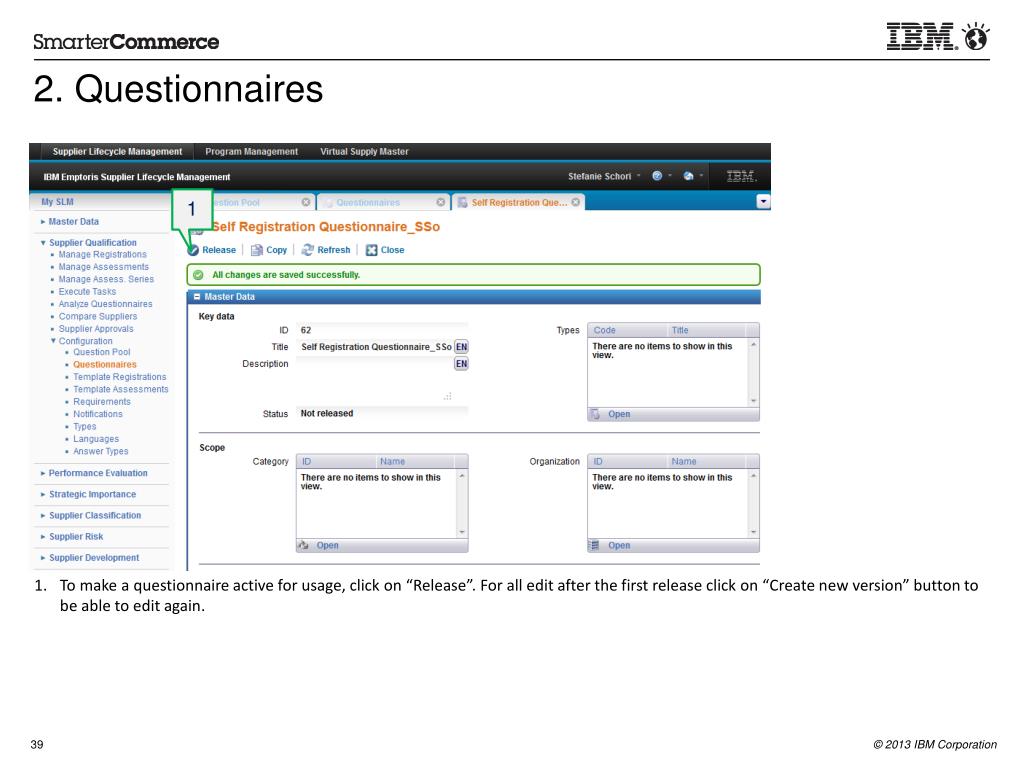Click the Refresh arrows icon
The image size is (1024, 768).
308,250
